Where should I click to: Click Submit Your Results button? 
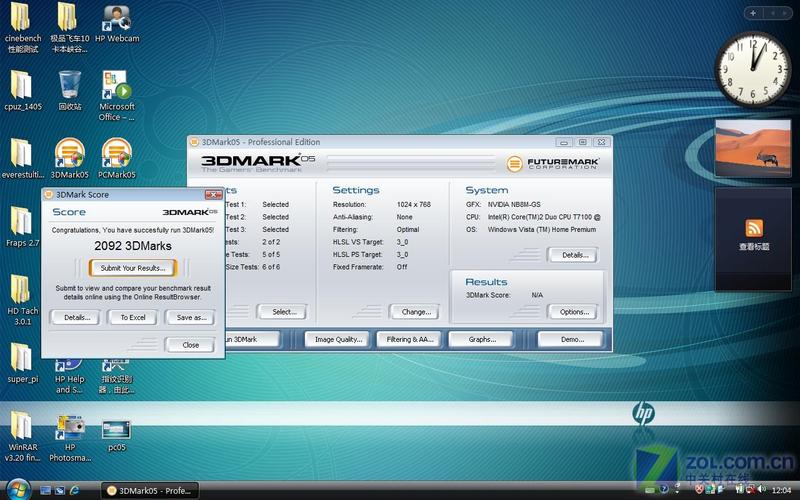pyautogui.click(x=133, y=268)
